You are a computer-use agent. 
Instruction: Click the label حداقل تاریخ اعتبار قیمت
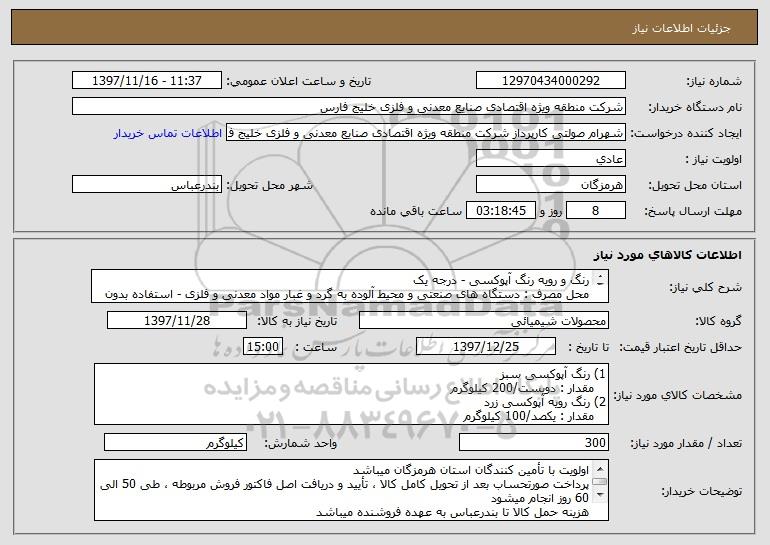[681, 347]
